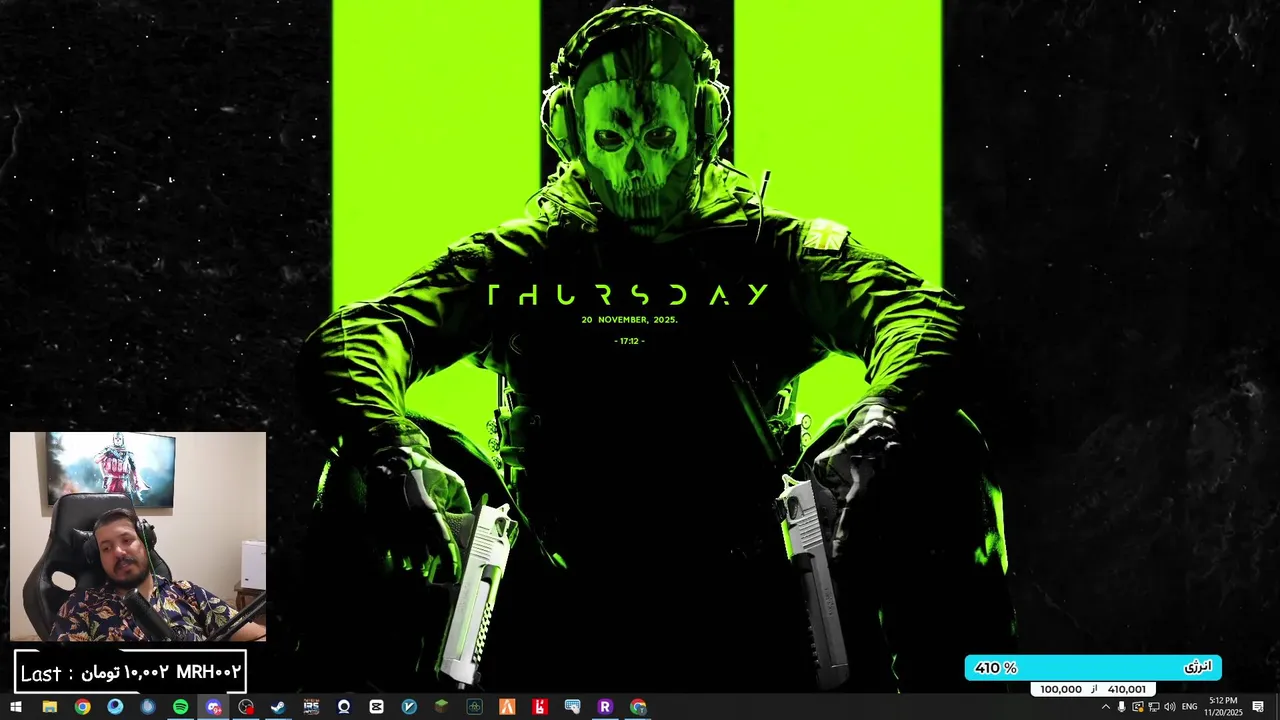Click the energy 410 % progress bar
Image resolution: width=1280 pixels, height=720 pixels.
click(1093, 667)
